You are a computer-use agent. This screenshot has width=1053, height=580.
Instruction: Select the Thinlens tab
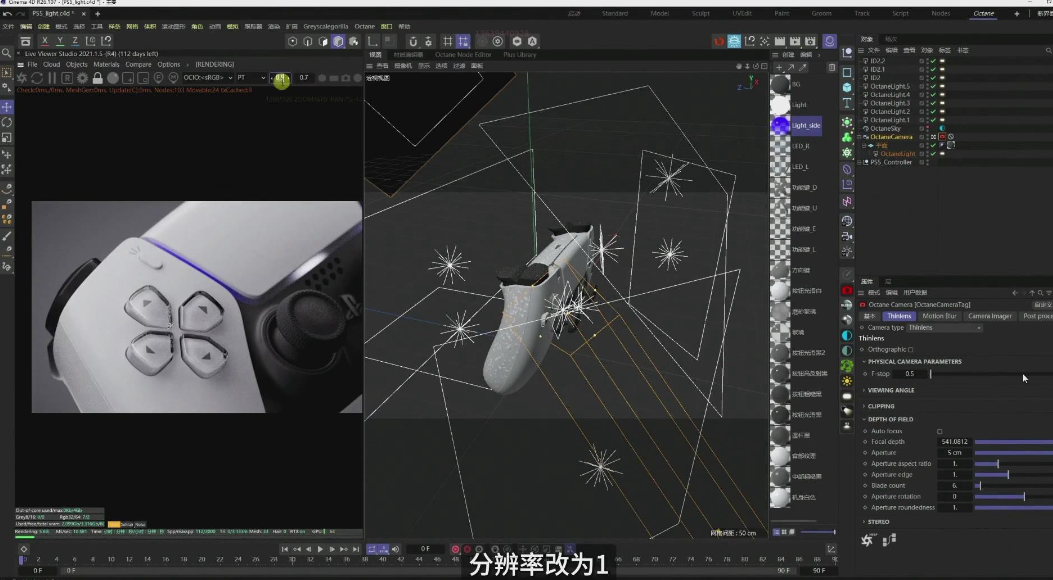(899, 316)
